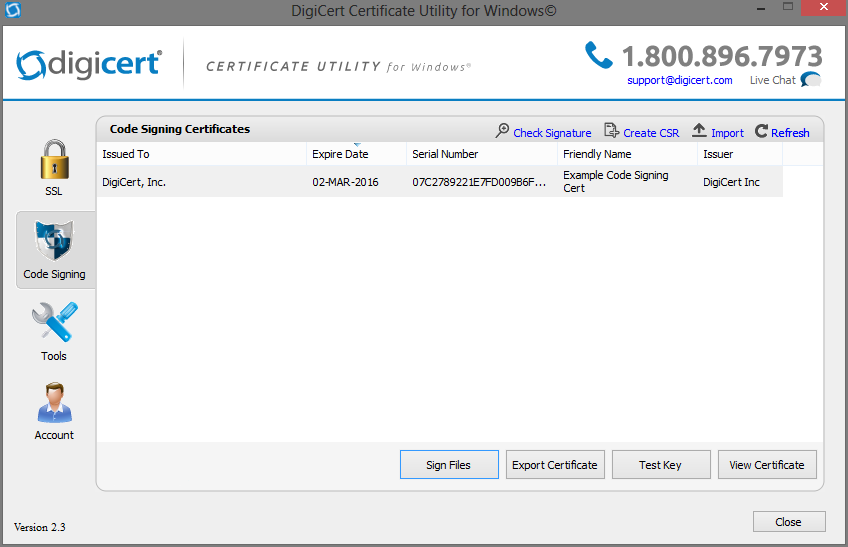848x547 pixels.
Task: Click the Create CSR document icon
Action: (x=612, y=130)
